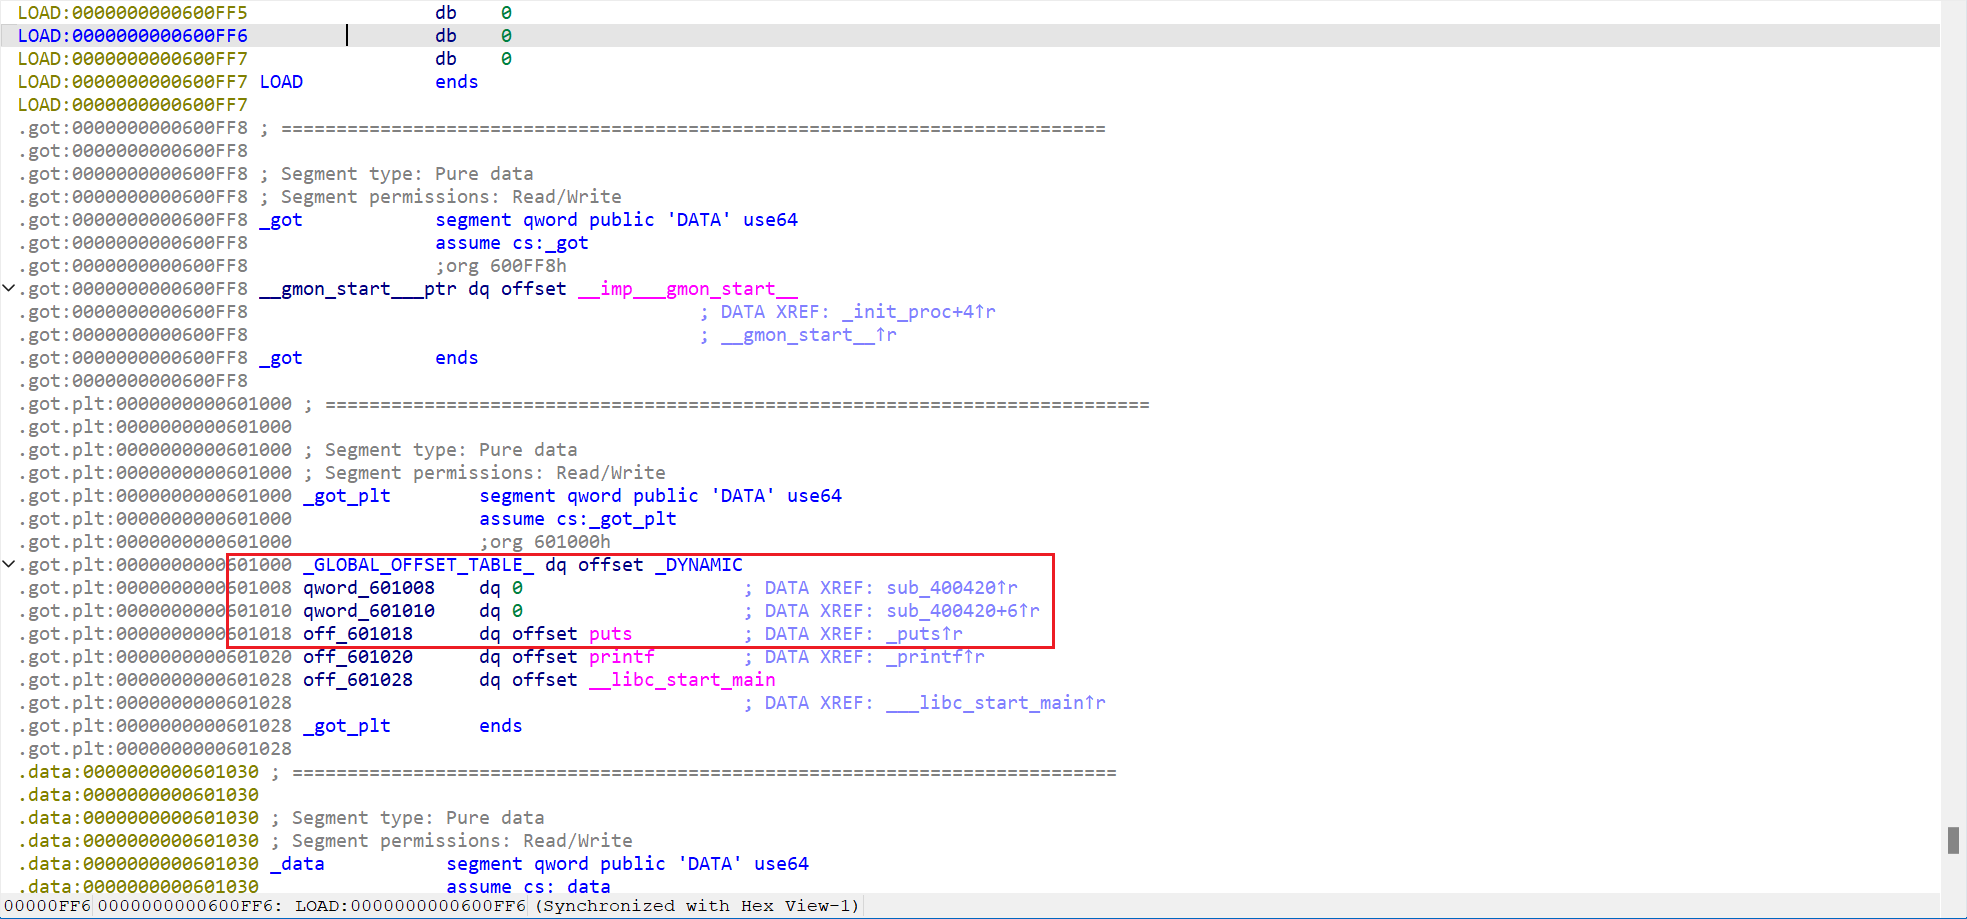Screen dimensions: 1967x919
Task: Collapse the _GLOBAL_OFFSET_TABLE_ line chevron
Action: point(9,565)
